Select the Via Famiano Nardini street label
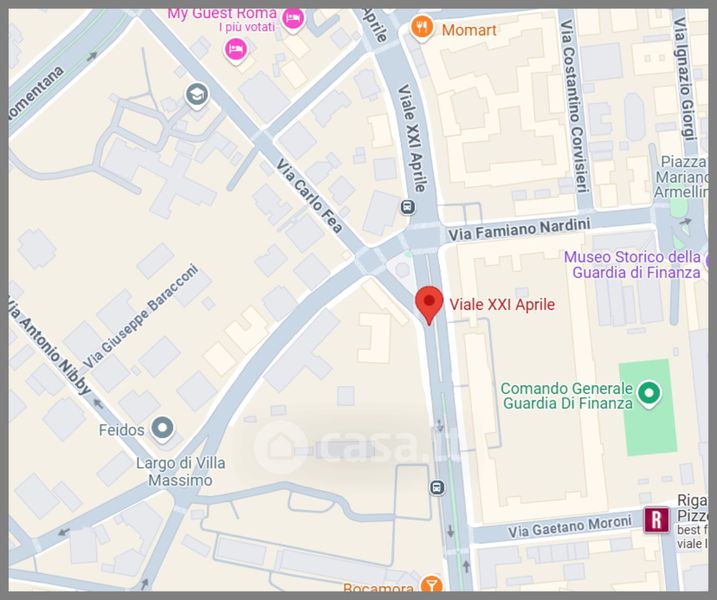Viewport: 717px width, 600px height. (519, 229)
